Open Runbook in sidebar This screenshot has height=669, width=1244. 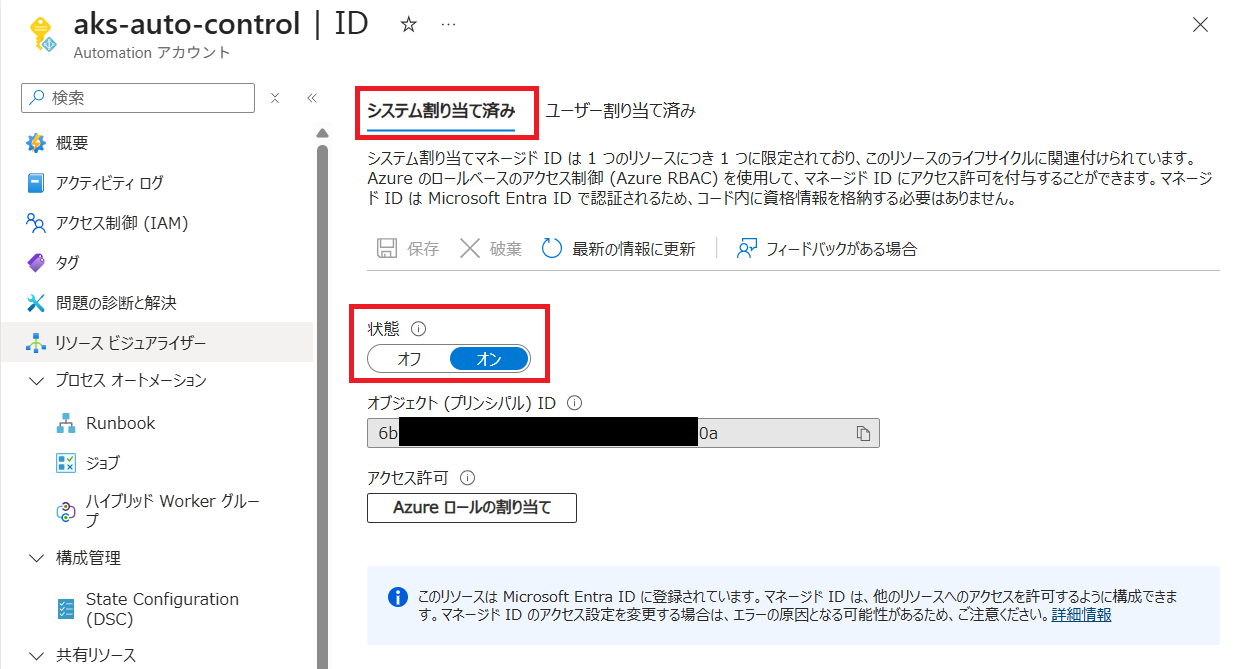pyautogui.click(x=120, y=423)
